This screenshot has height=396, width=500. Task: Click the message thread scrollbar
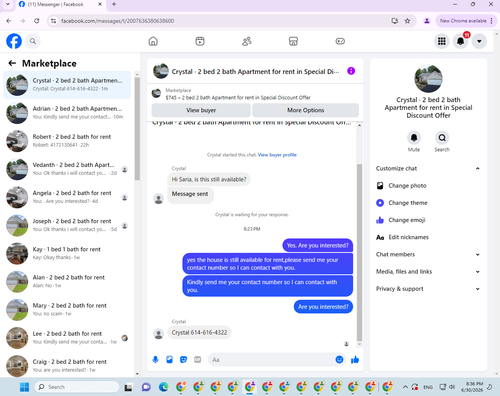[x=359, y=252]
